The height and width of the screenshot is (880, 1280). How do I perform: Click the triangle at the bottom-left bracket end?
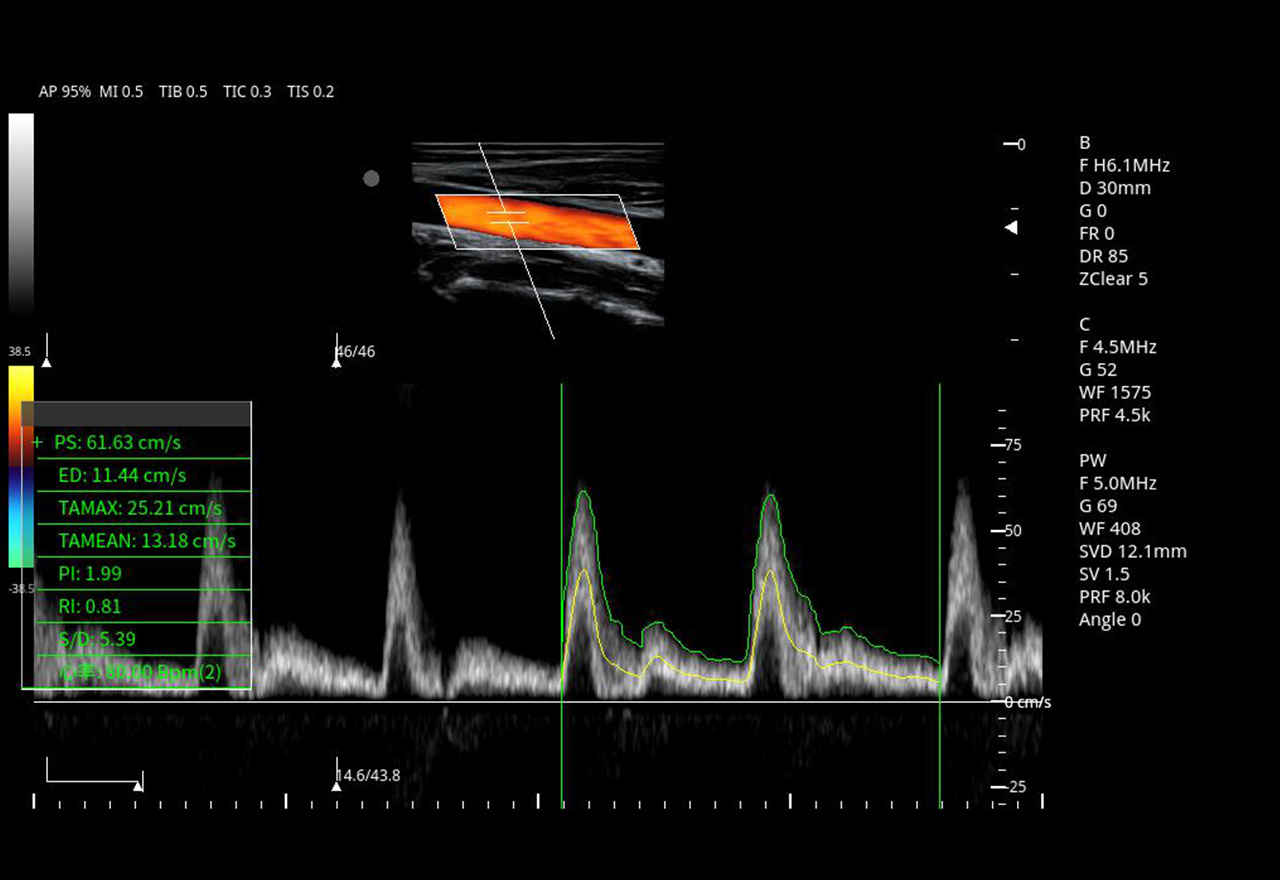pos(138,787)
